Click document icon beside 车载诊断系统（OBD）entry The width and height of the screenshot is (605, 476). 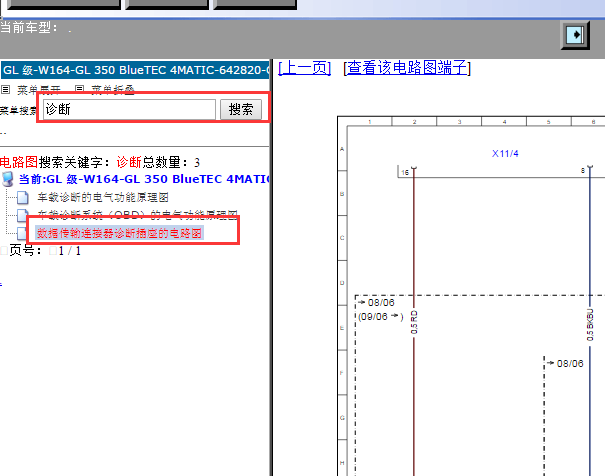click(23, 214)
